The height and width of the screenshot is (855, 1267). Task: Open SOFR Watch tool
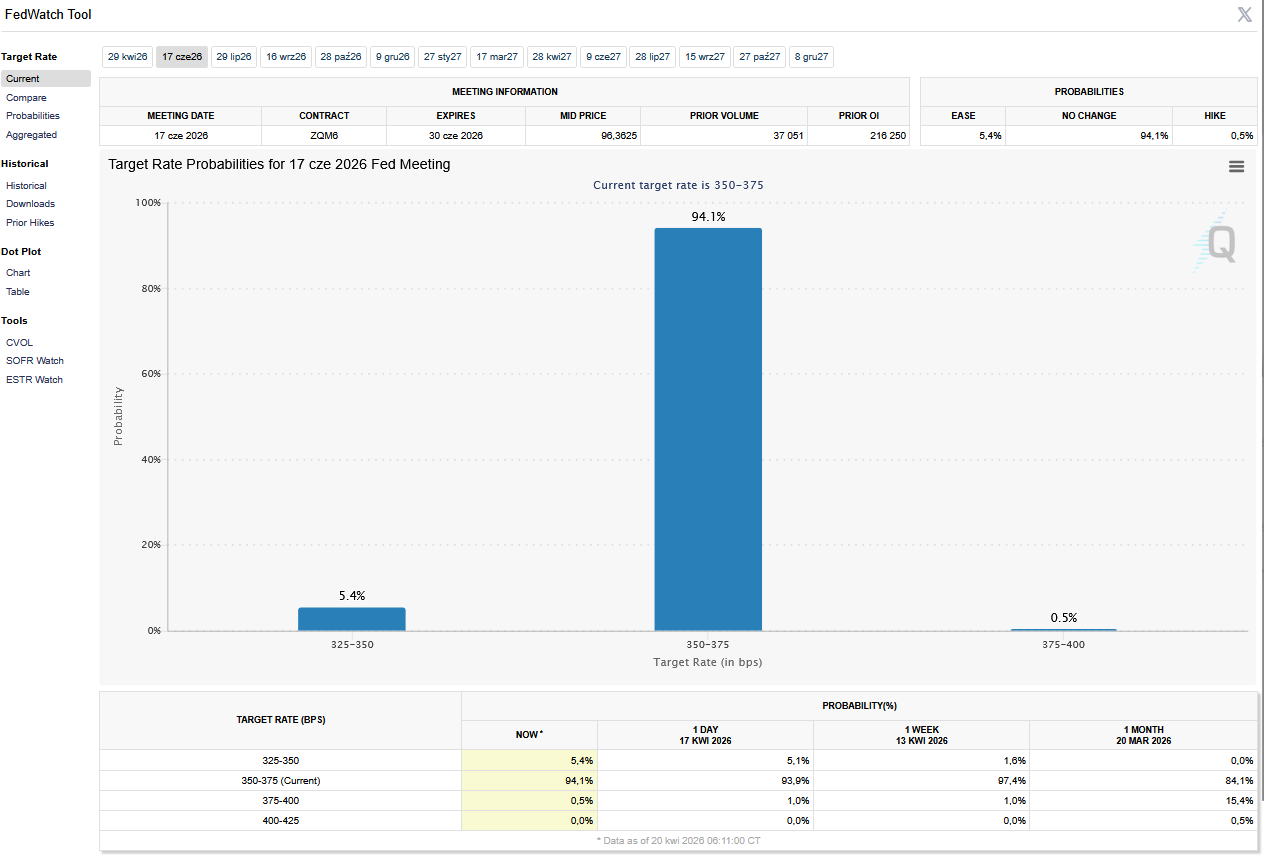point(34,361)
